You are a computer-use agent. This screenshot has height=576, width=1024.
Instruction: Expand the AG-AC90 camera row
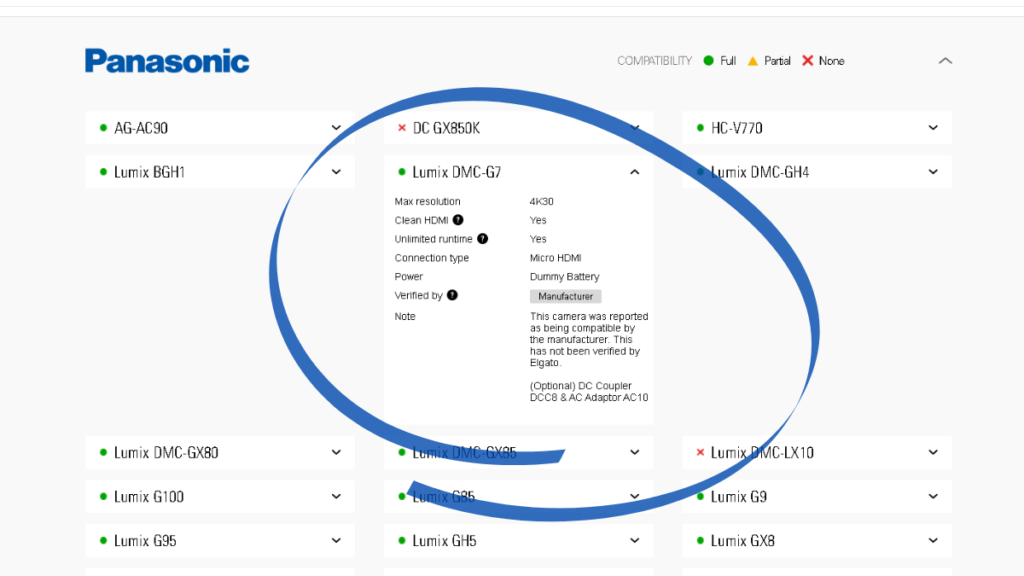219,128
